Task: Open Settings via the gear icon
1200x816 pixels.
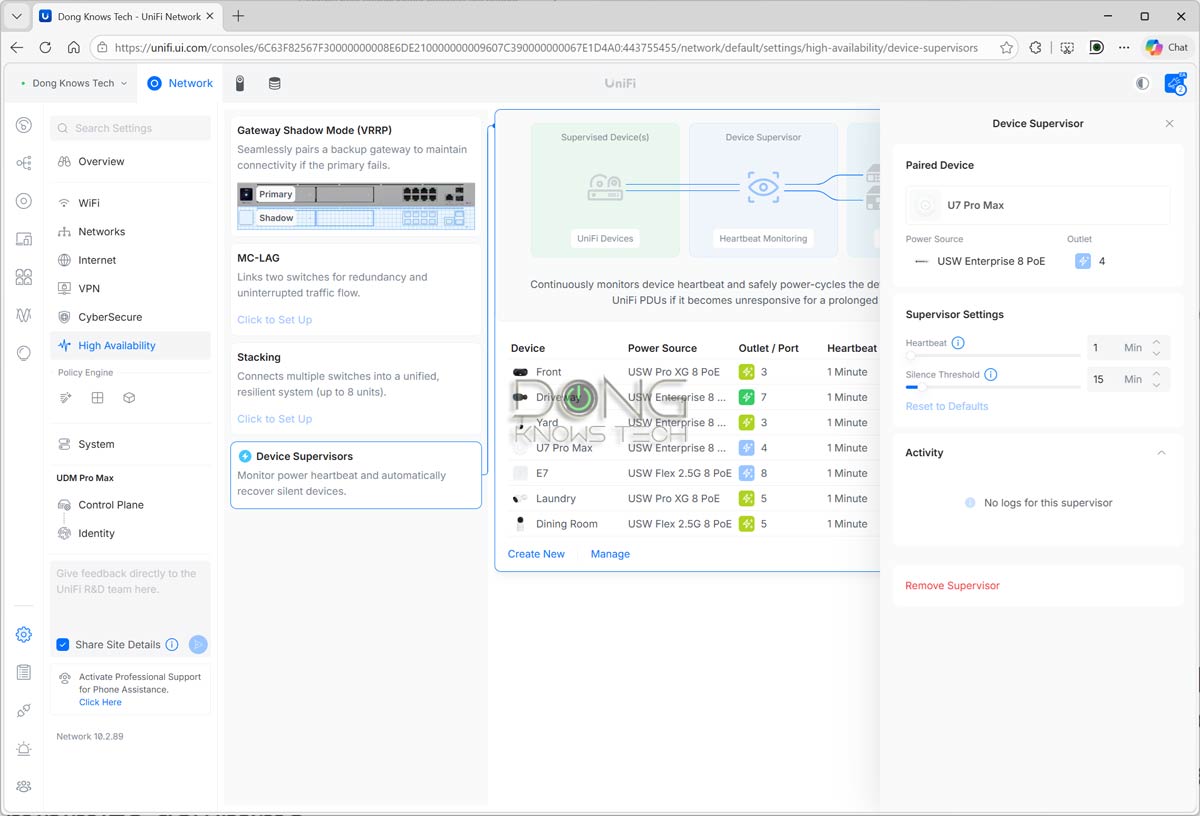Action: pos(22,634)
